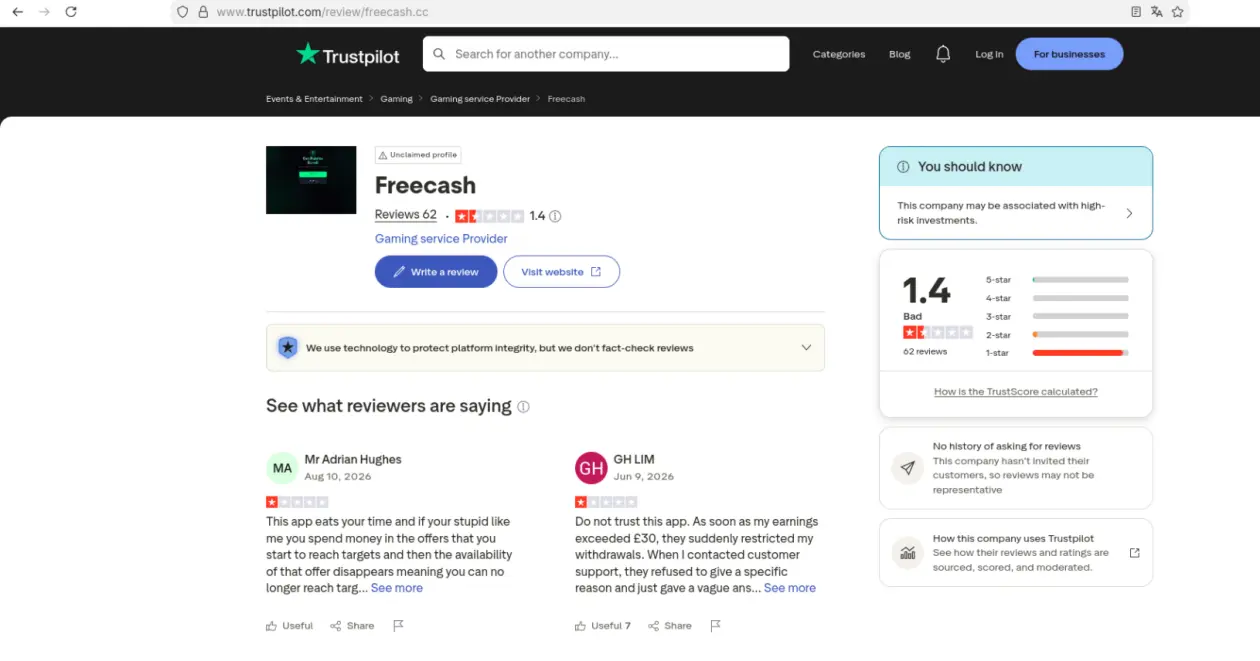
Task: Reload the page with the refresh icon
Action: [71, 12]
